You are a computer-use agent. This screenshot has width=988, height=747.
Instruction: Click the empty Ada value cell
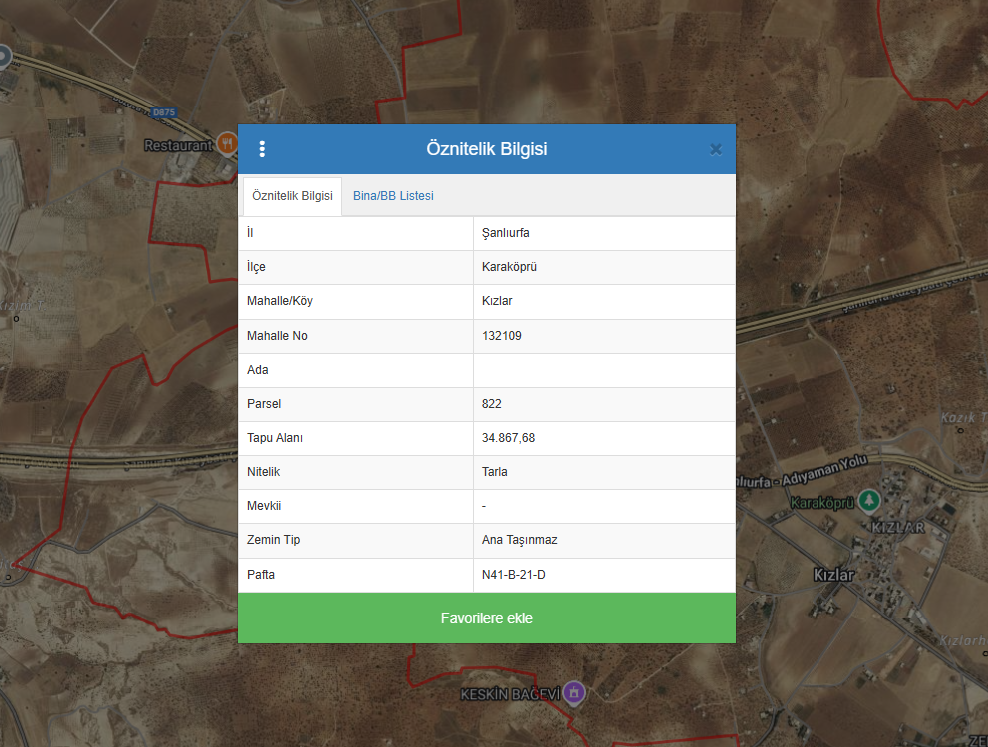604,370
